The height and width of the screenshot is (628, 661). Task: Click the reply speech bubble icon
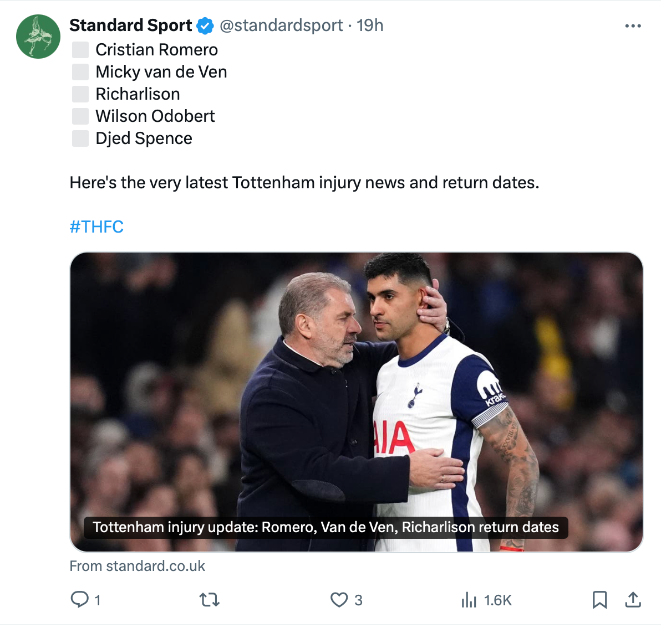(x=80, y=600)
